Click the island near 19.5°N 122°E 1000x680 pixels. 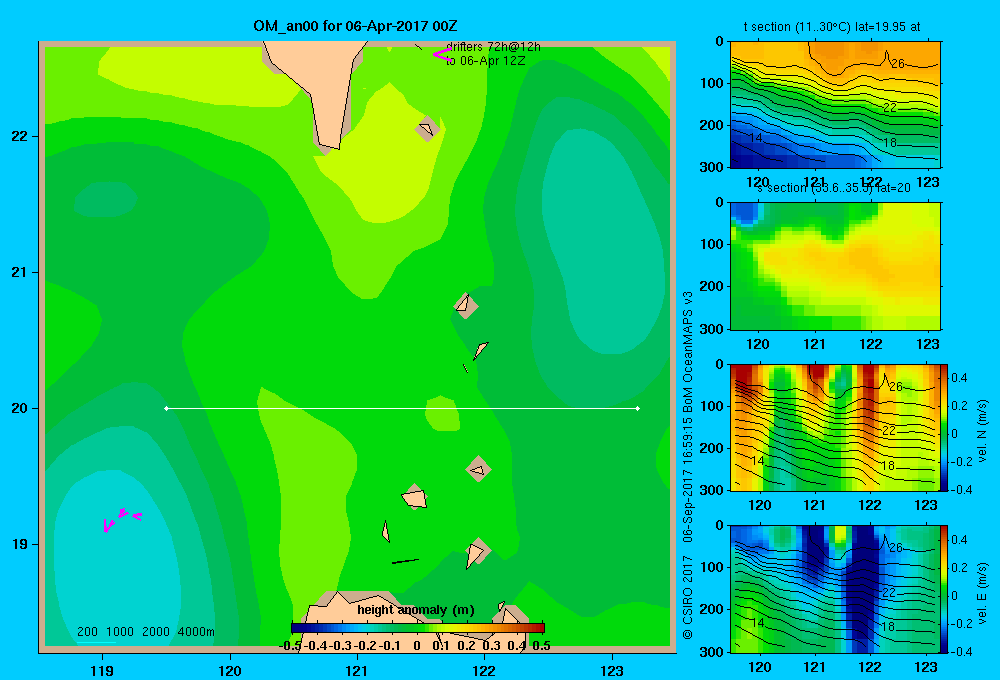point(478,469)
